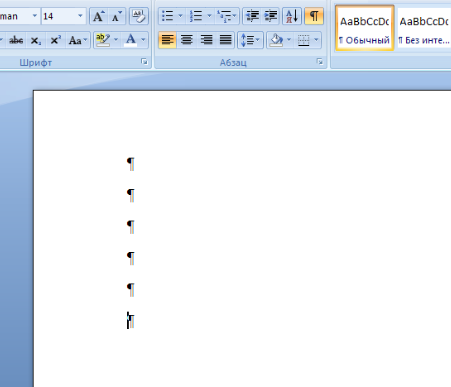The image size is (451, 387).
Task: Open the shading color dropdown arrow
Action: coord(289,40)
